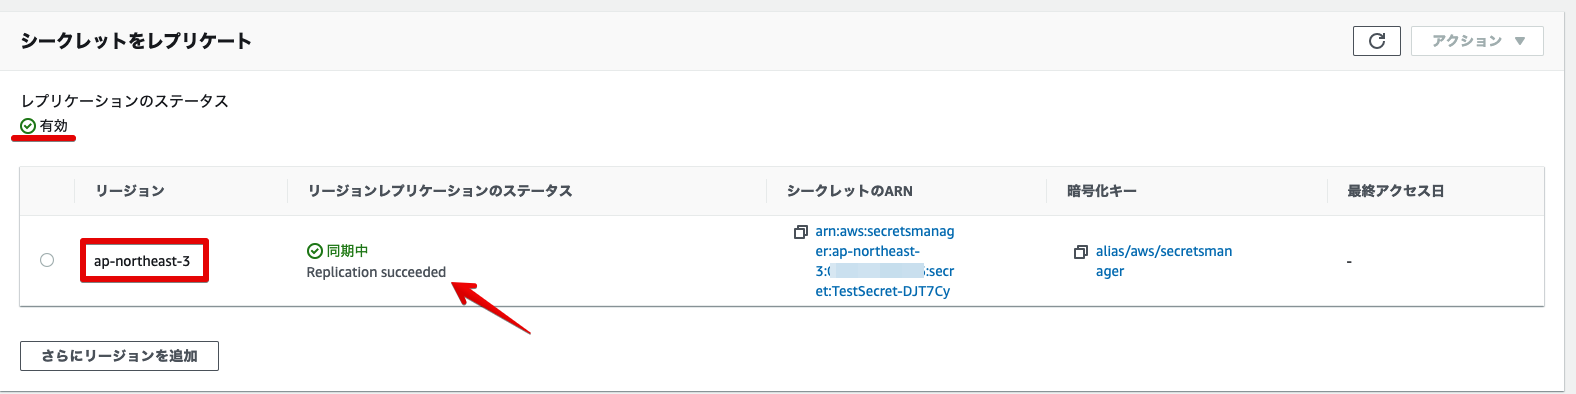Open the TestSecret ARN link

click(885, 261)
